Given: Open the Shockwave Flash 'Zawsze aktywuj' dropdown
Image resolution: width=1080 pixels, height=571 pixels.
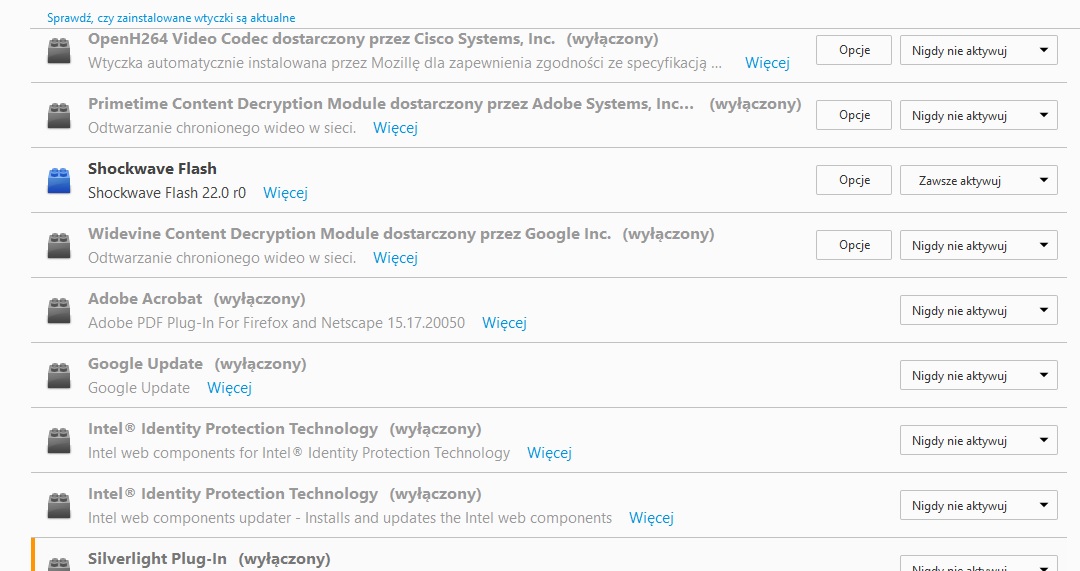Looking at the screenshot, I should pyautogui.click(x=978, y=180).
